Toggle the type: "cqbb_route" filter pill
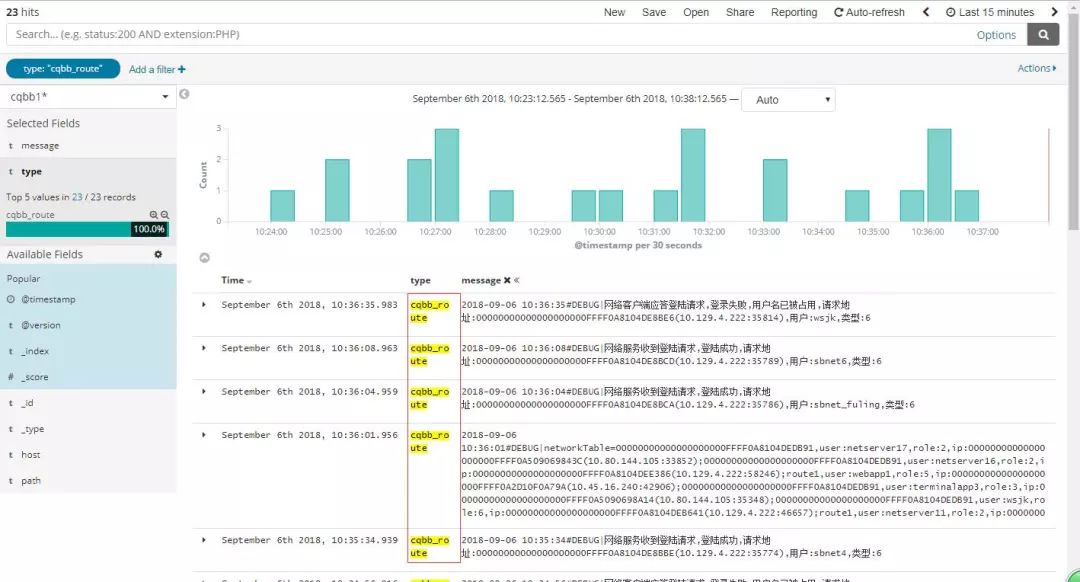The height and width of the screenshot is (582, 1080). 63,69
